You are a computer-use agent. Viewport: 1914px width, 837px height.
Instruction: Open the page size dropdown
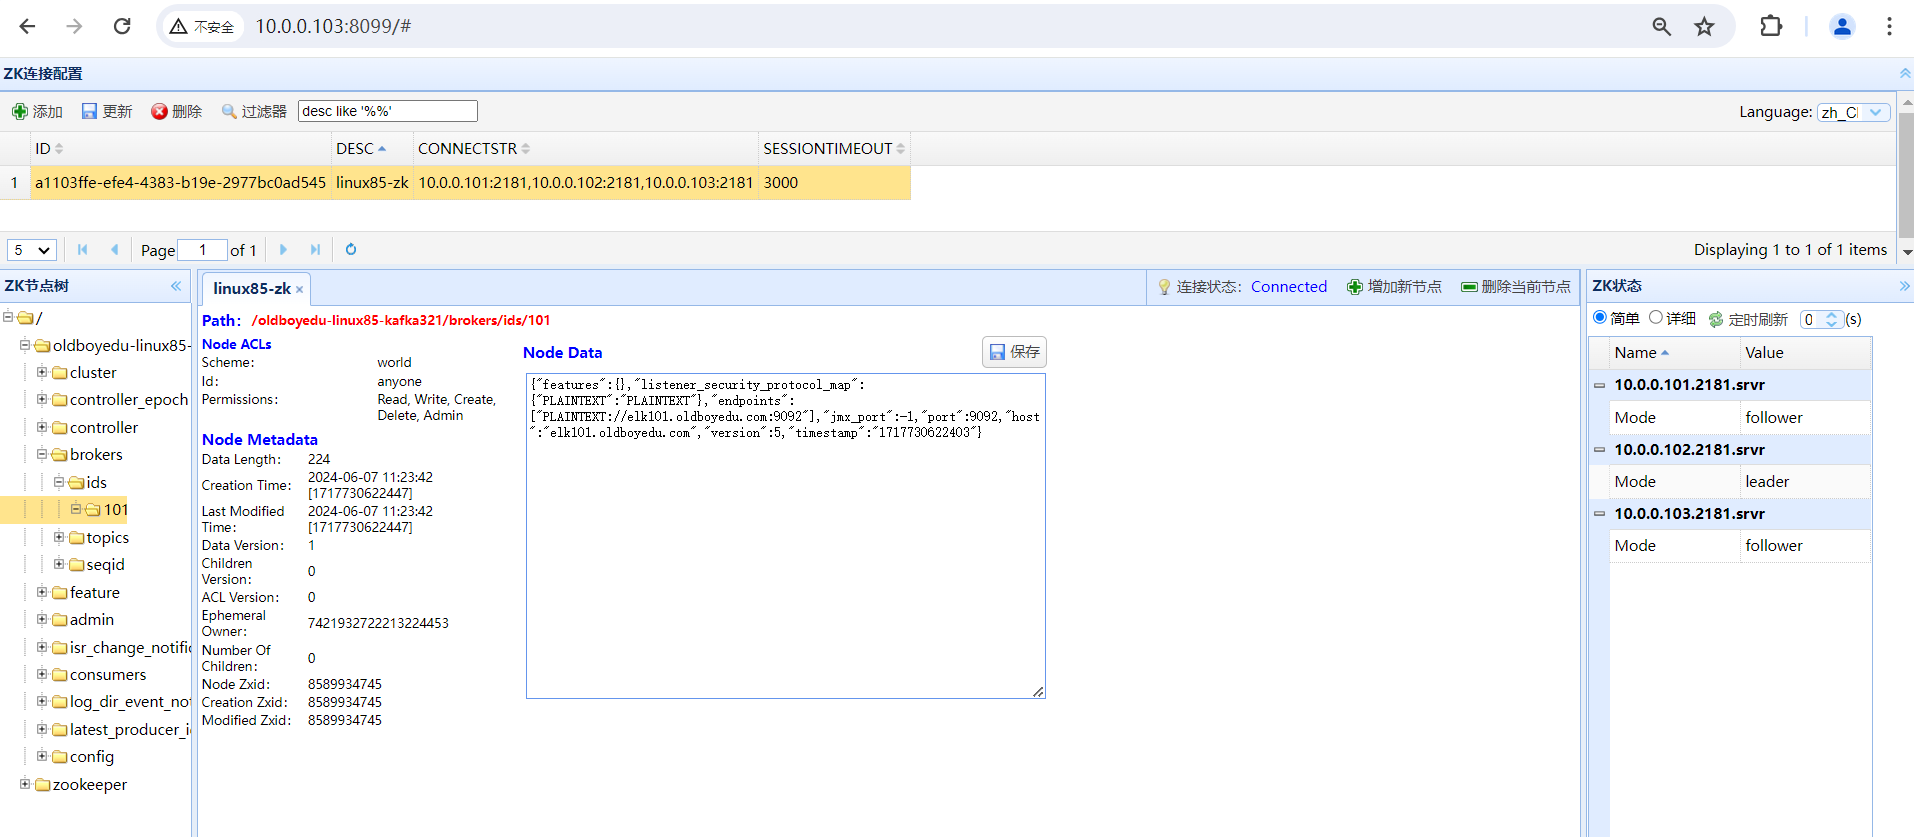tap(31, 250)
